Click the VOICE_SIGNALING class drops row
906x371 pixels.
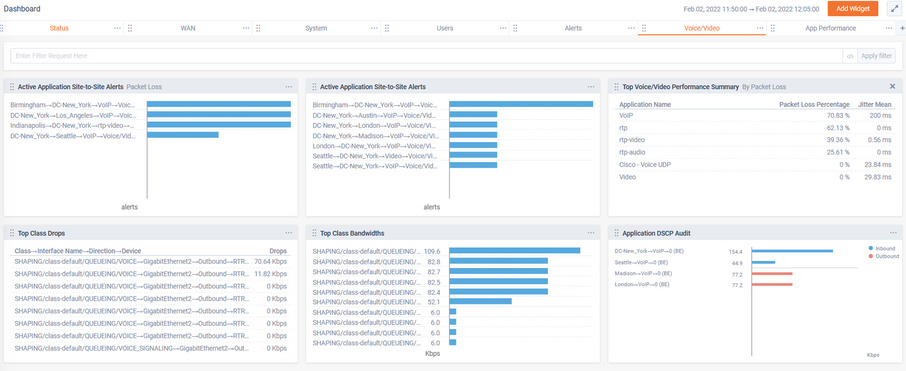[x=151, y=348]
